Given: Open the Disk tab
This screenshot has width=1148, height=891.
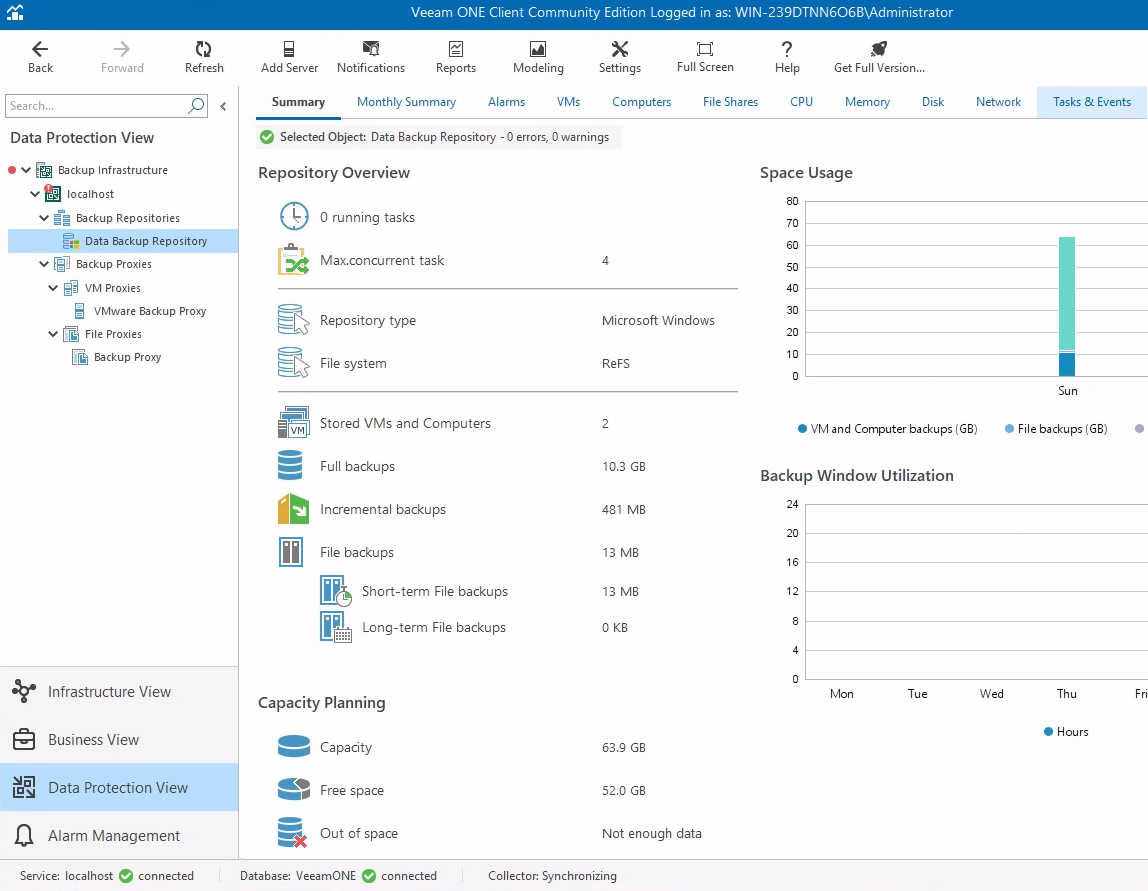Looking at the screenshot, I should pos(933,102).
